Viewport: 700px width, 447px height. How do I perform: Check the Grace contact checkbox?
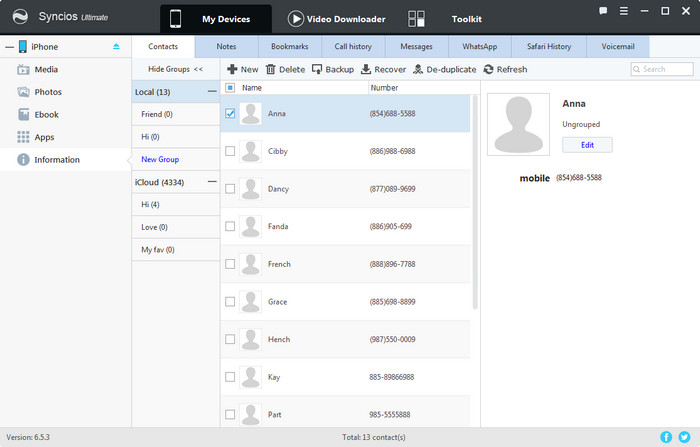(x=230, y=302)
